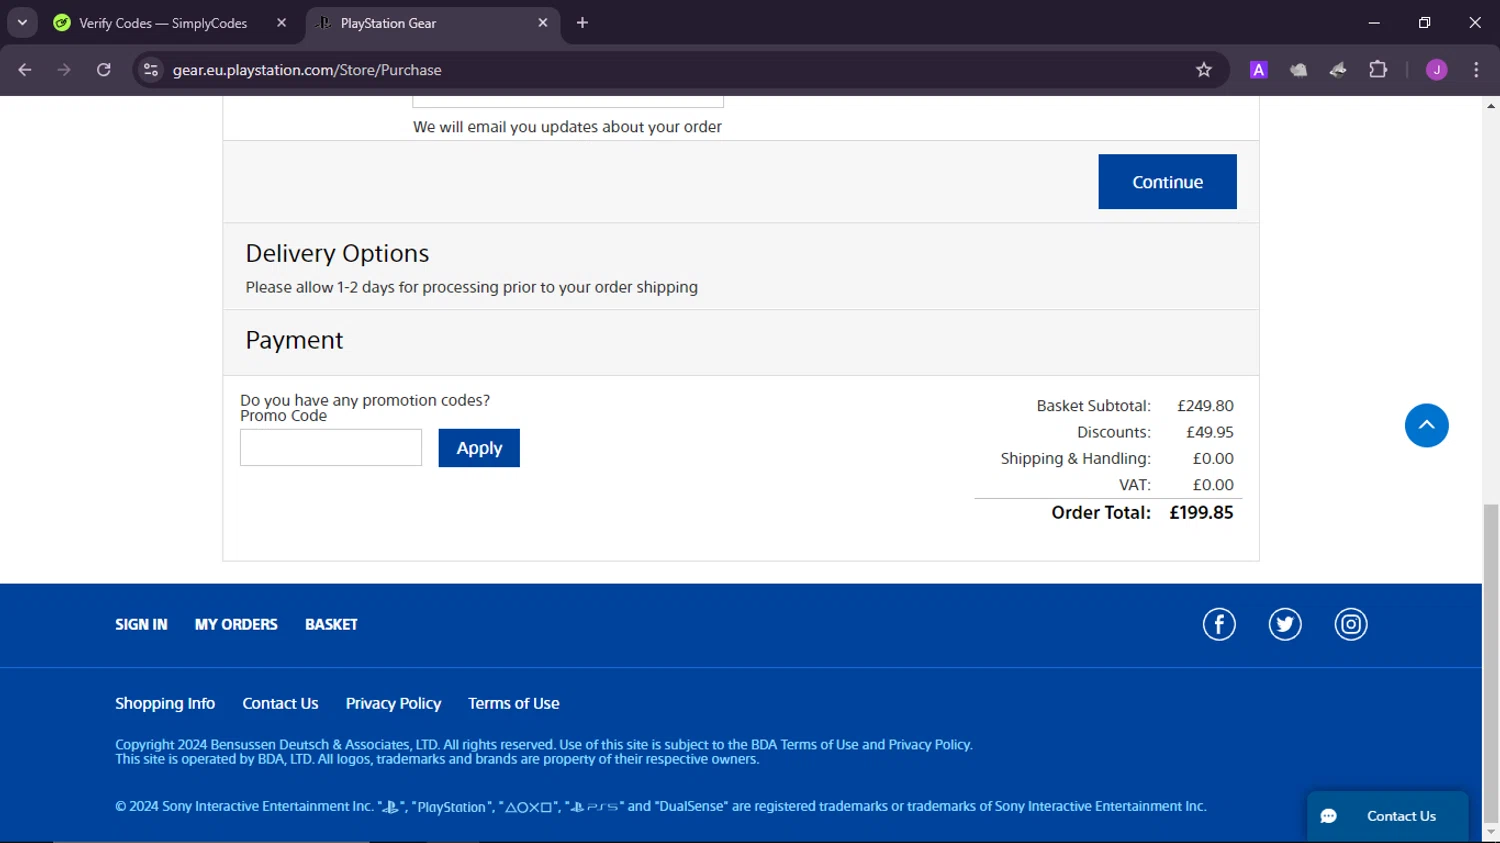Open the tab search dropdown arrow
The image size is (1500, 843).
[22, 22]
